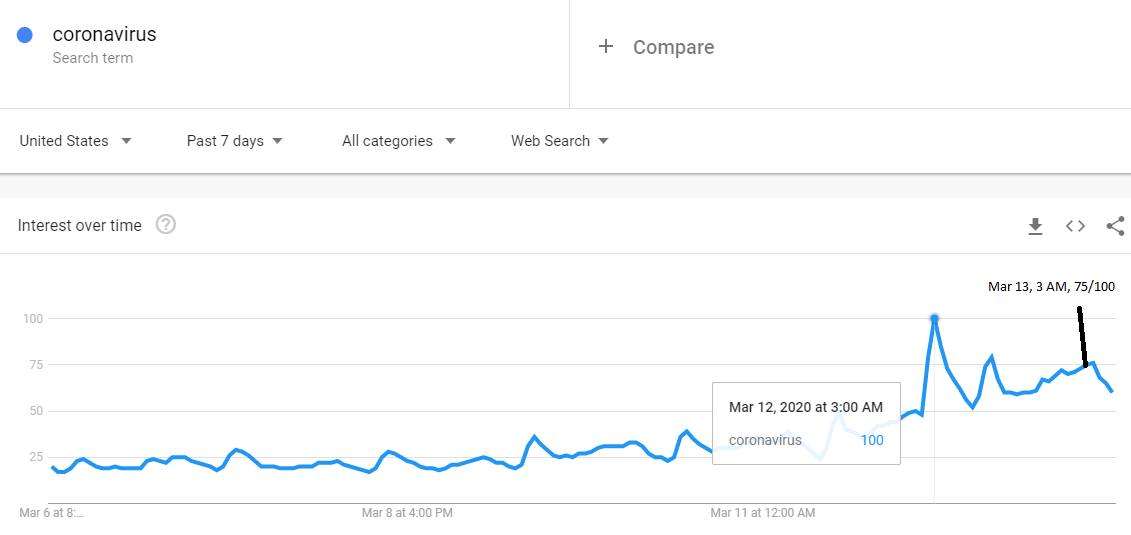Screen dimensions: 1131x535
Task: Share the Interest over time chart
Action: click(1115, 226)
